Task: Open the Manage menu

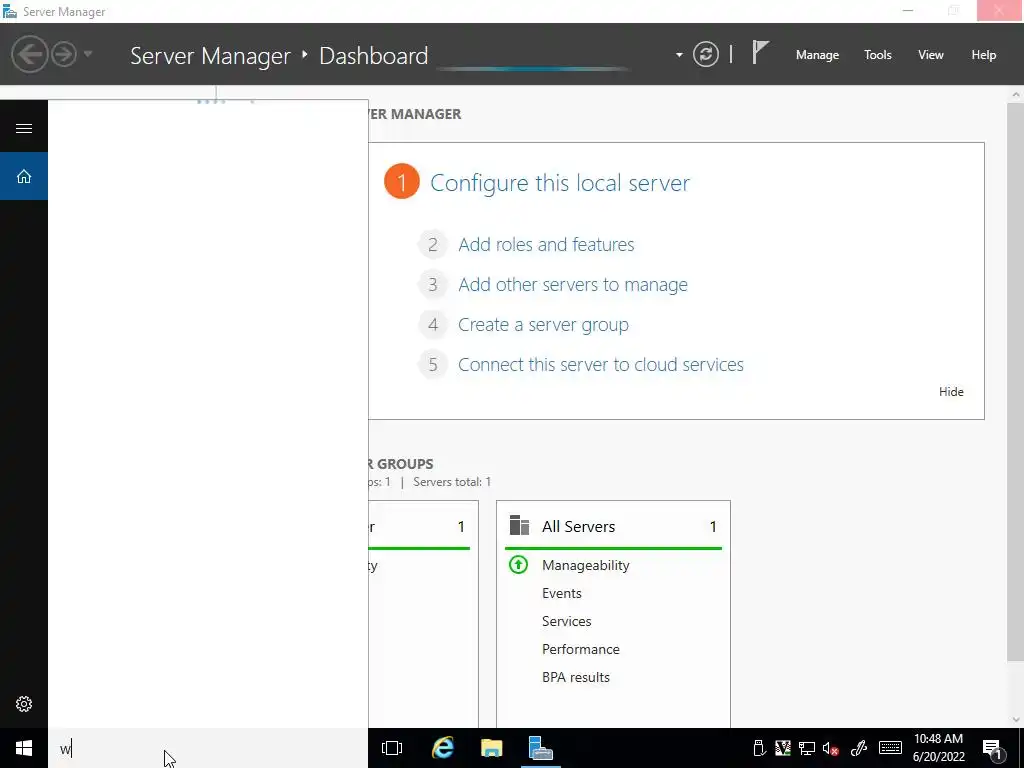Action: coord(817,55)
